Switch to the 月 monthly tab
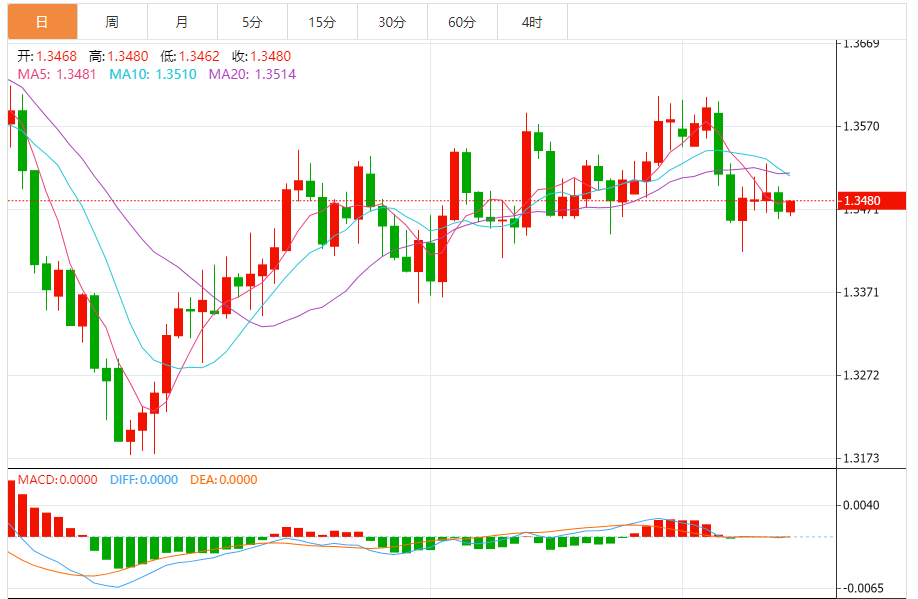The image size is (918, 599). click(x=182, y=22)
